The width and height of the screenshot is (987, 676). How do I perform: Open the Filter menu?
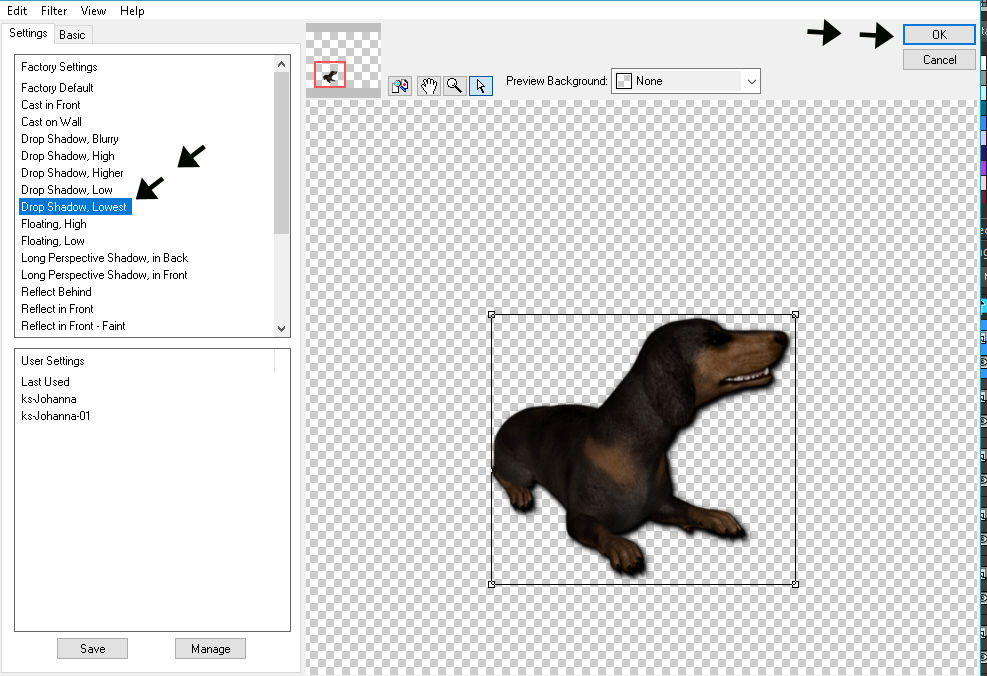click(x=54, y=11)
